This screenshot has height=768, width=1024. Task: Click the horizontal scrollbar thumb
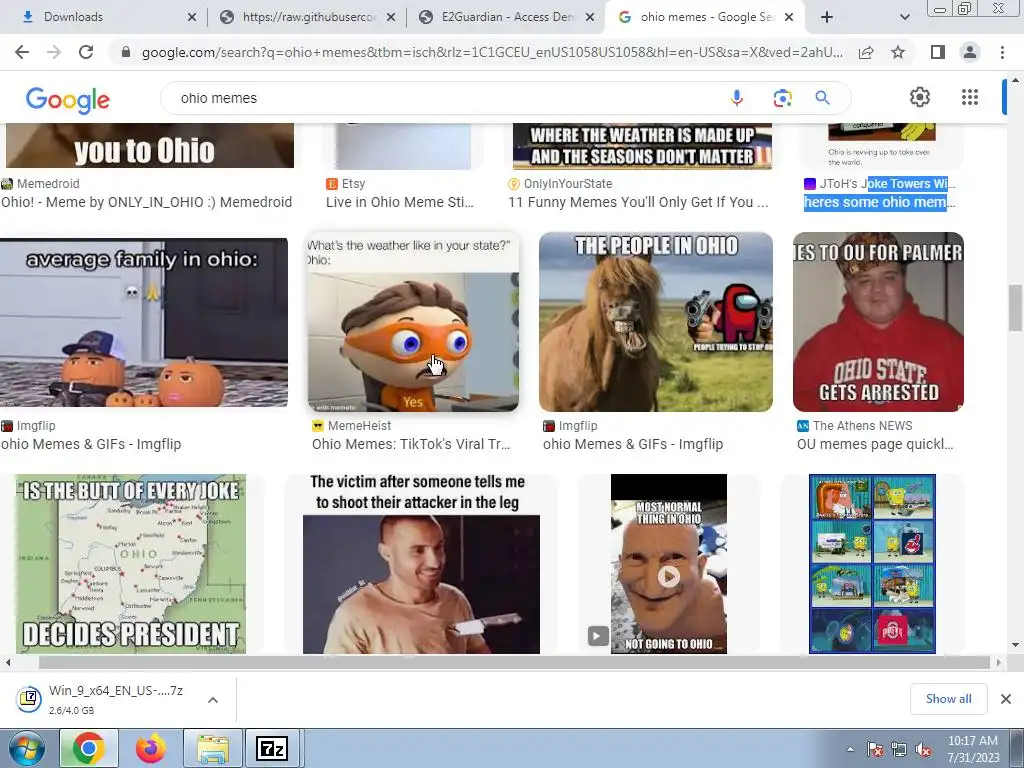pyautogui.click(x=515, y=662)
